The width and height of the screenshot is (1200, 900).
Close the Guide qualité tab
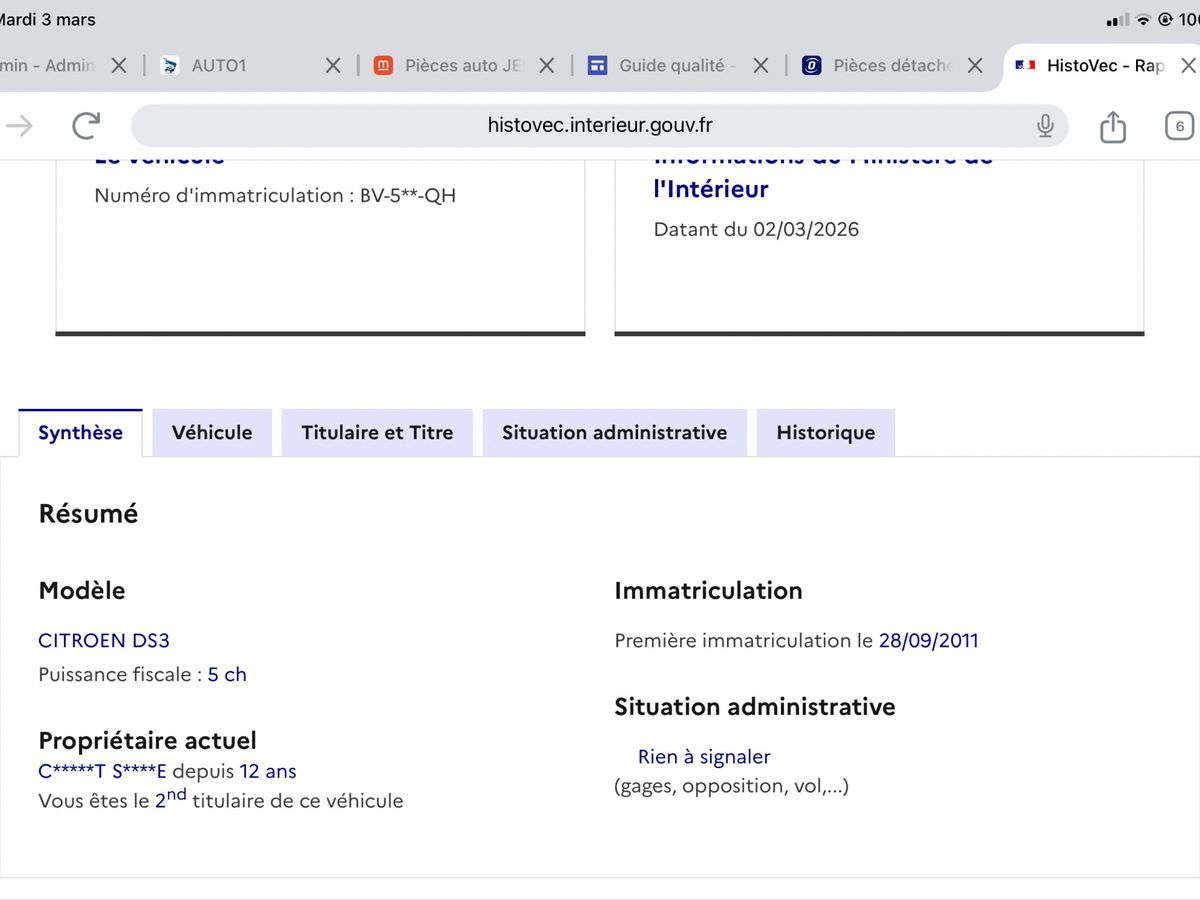760,66
